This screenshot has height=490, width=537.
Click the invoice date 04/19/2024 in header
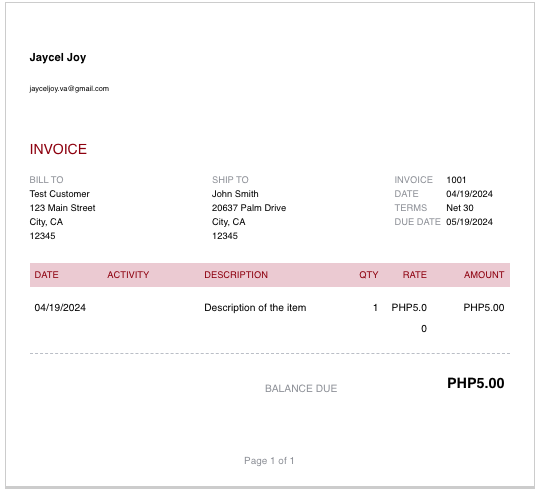pos(469,194)
